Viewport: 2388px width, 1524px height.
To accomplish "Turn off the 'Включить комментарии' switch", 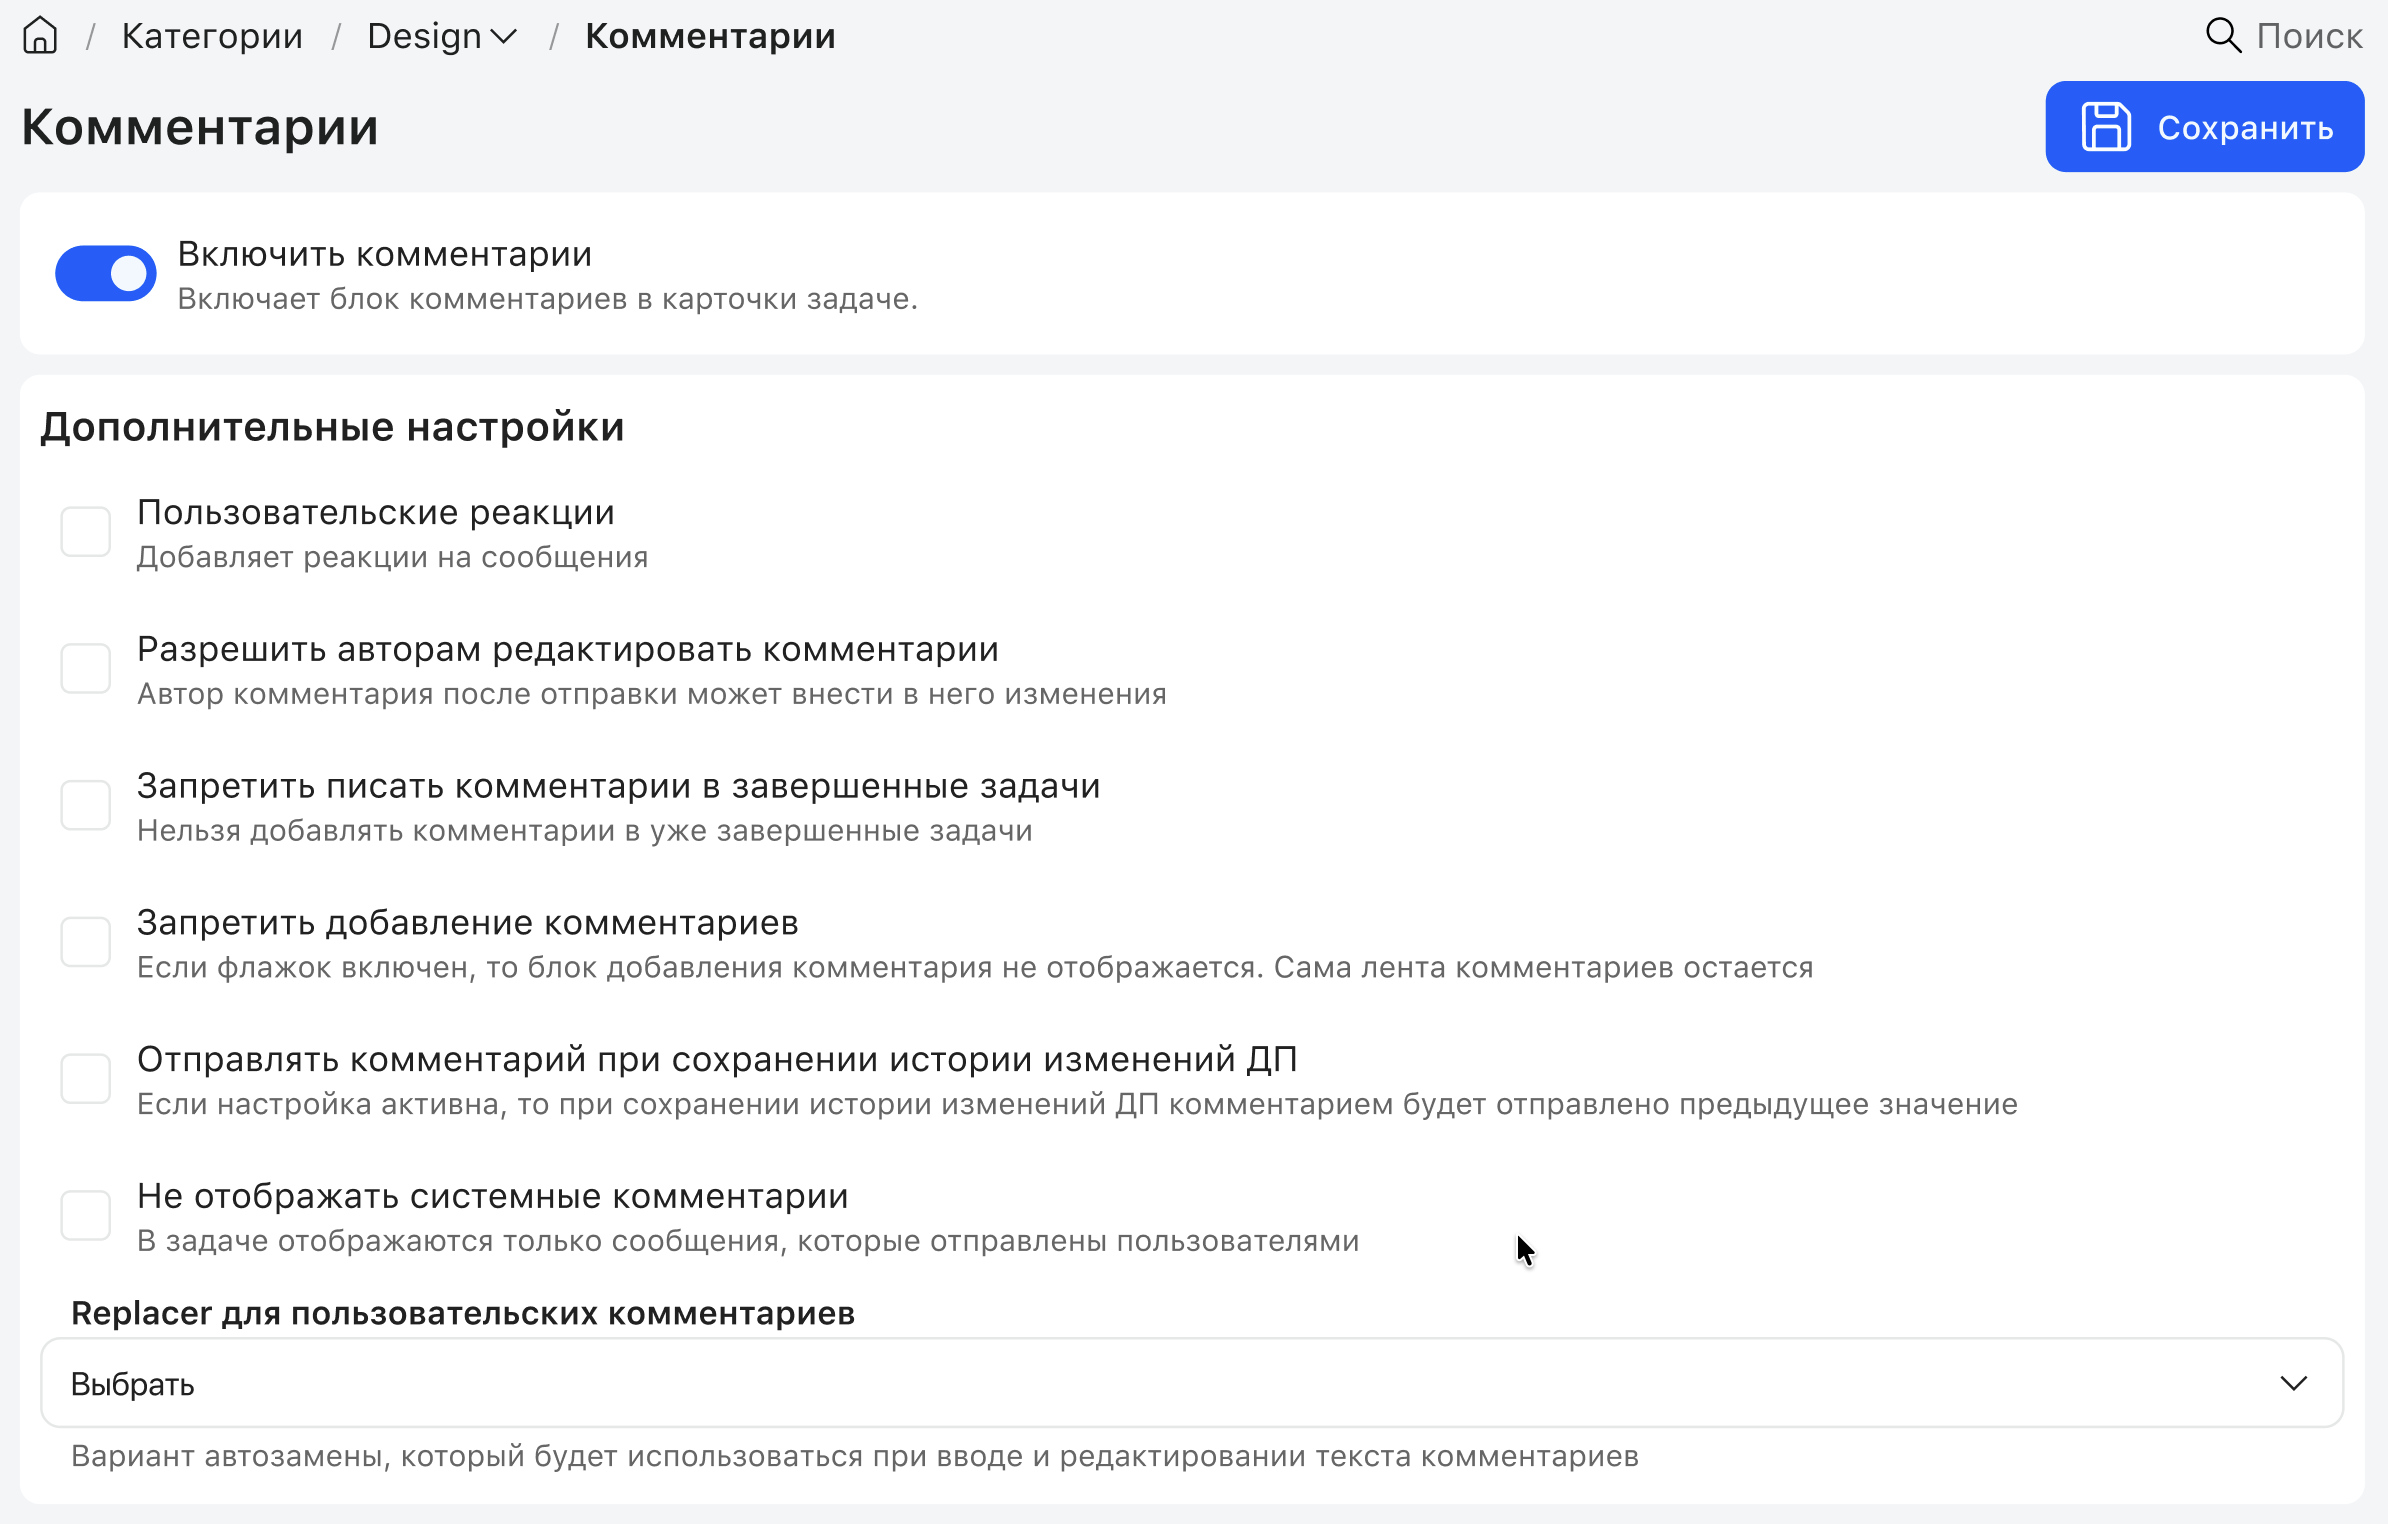I will point(105,273).
